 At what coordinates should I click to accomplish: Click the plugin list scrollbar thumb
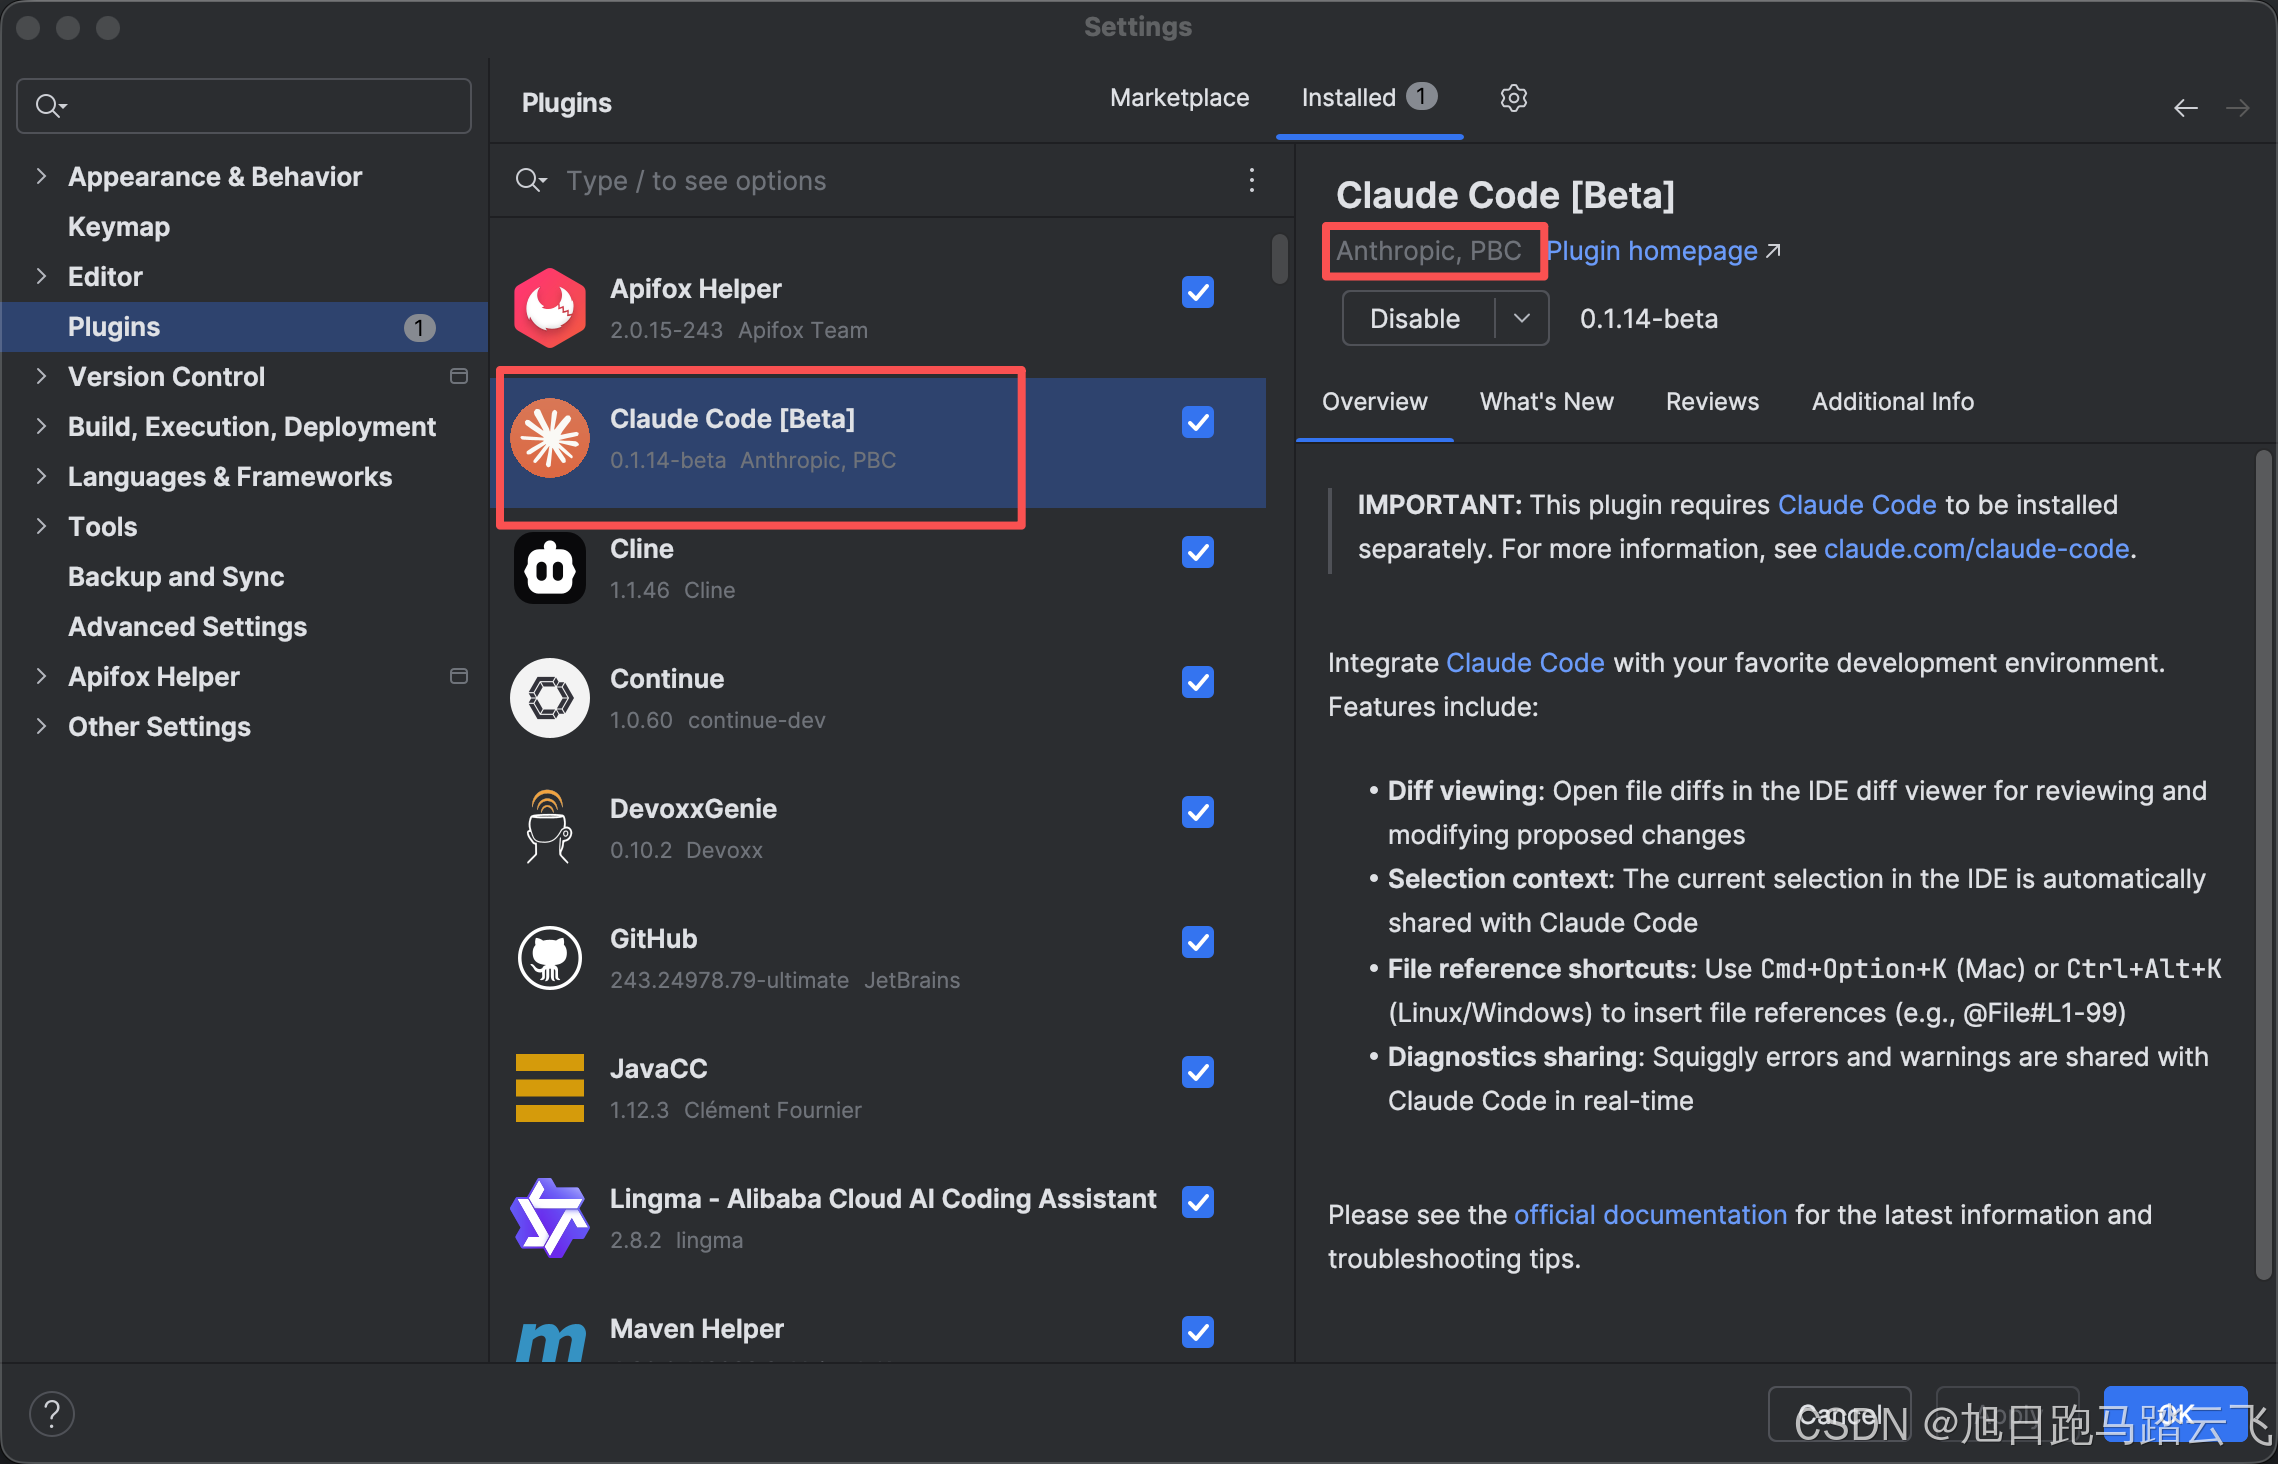[x=1279, y=258]
